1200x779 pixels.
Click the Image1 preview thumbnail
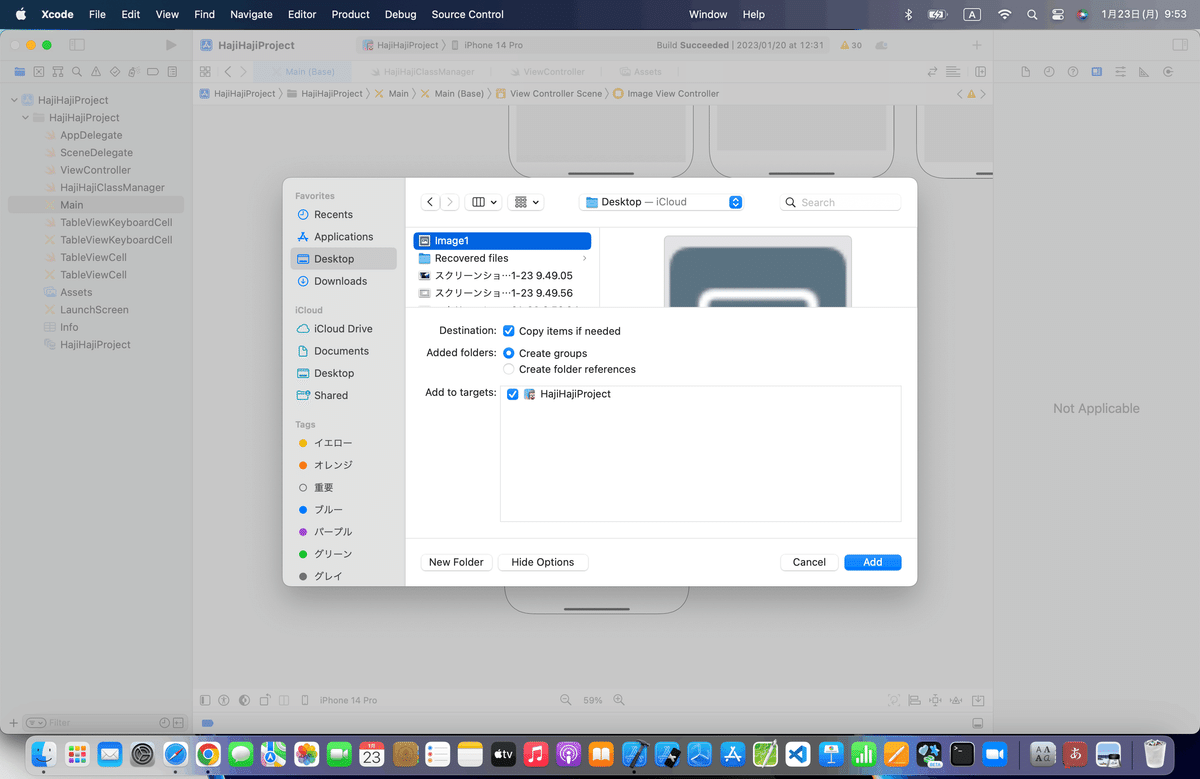pos(758,272)
